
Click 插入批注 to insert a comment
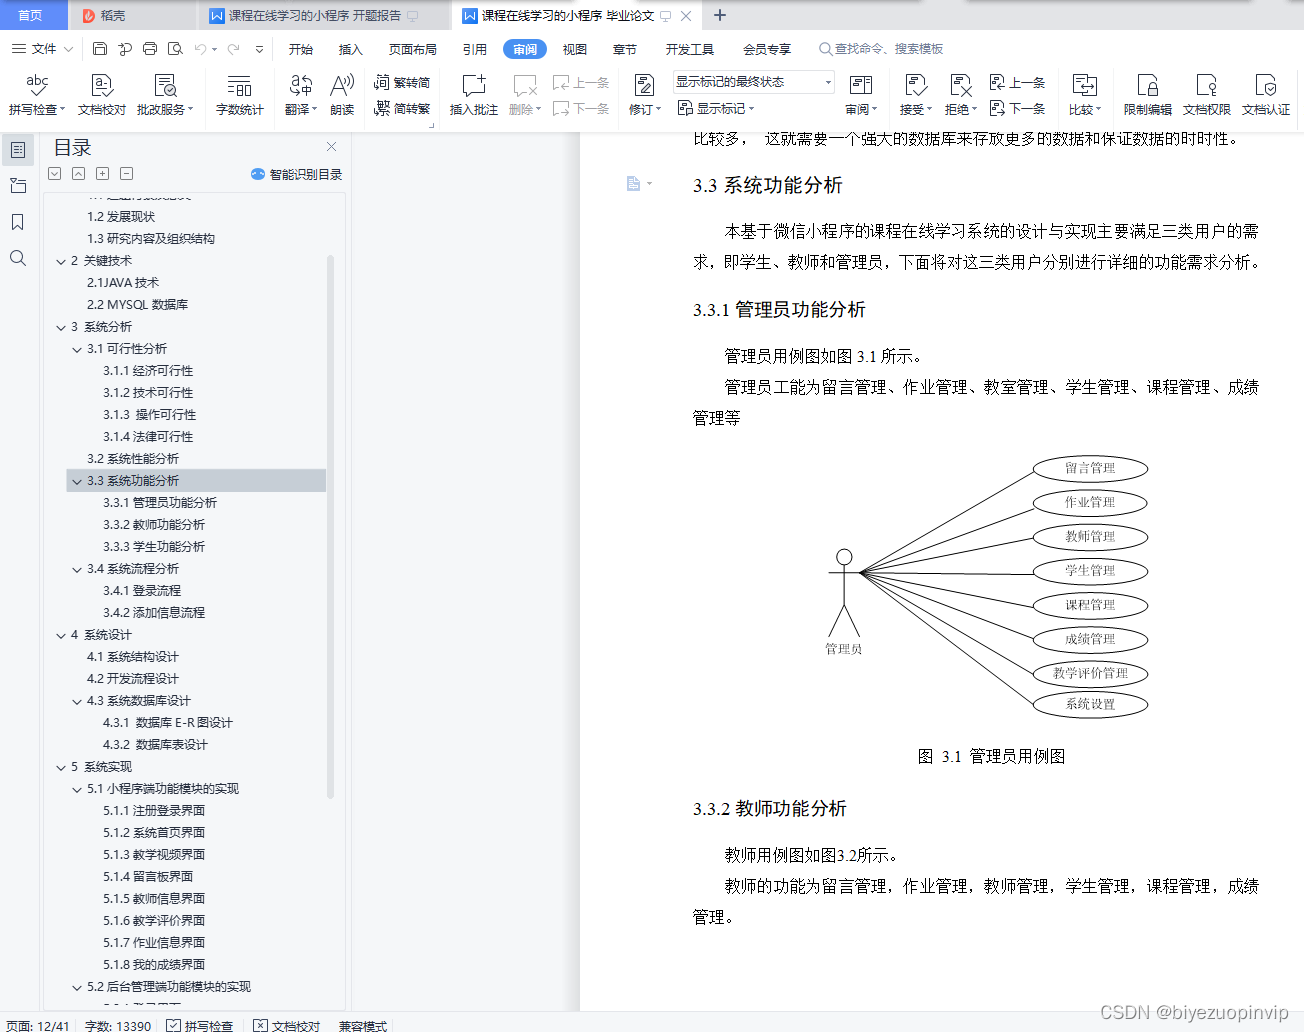474,95
